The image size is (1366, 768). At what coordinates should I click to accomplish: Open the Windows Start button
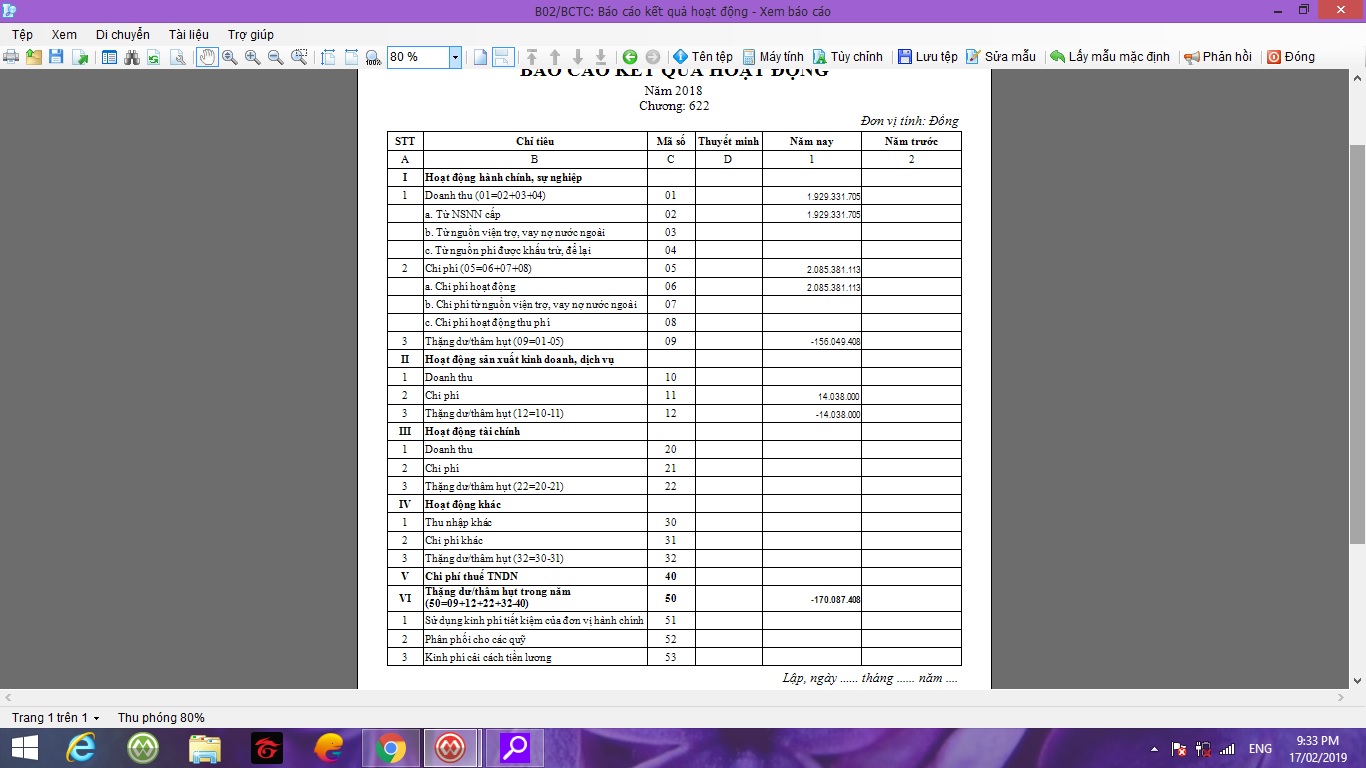point(23,748)
